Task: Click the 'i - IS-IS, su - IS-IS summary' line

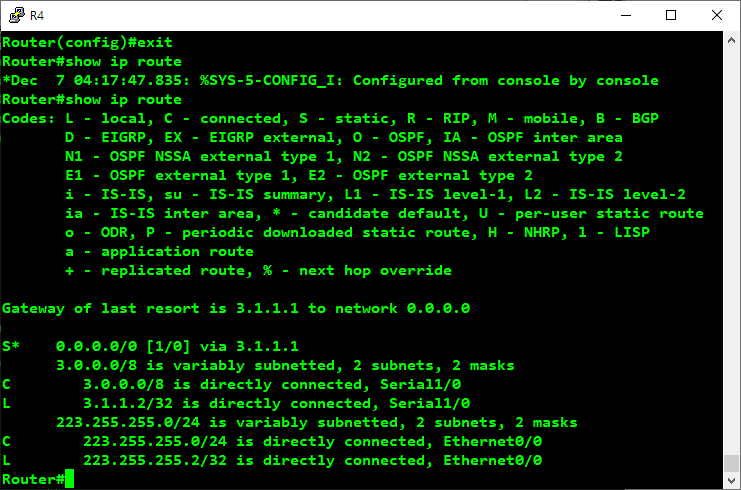Action: [375, 194]
